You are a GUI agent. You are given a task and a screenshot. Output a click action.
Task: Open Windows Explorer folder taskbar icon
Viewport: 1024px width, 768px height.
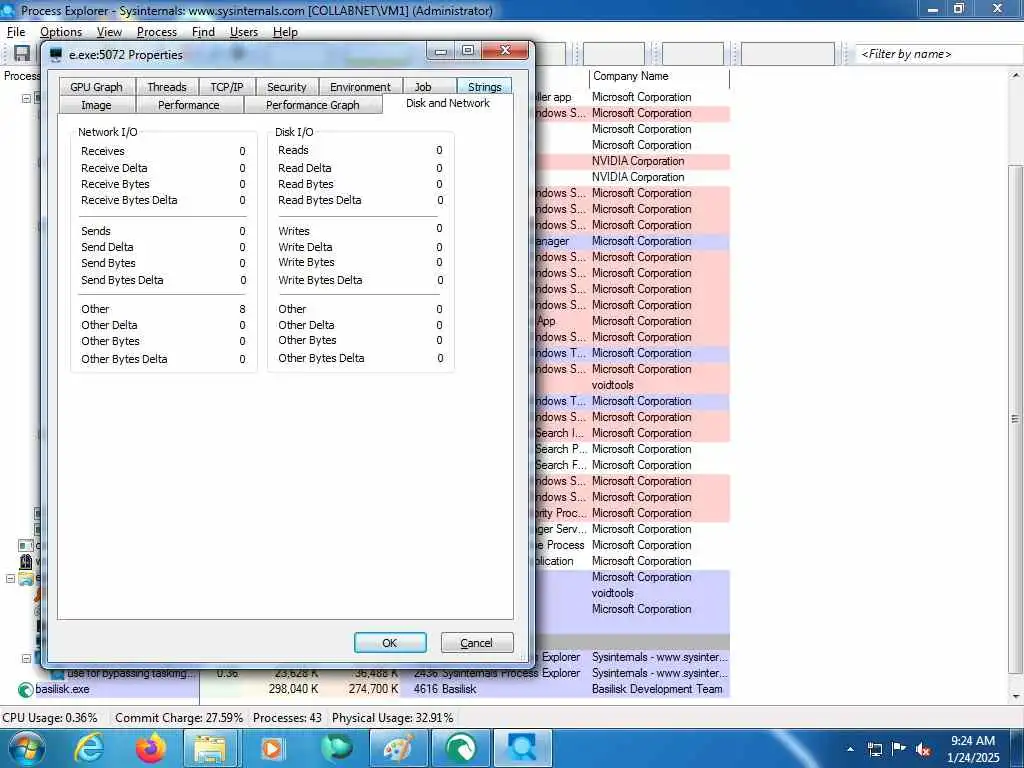[x=210, y=748]
